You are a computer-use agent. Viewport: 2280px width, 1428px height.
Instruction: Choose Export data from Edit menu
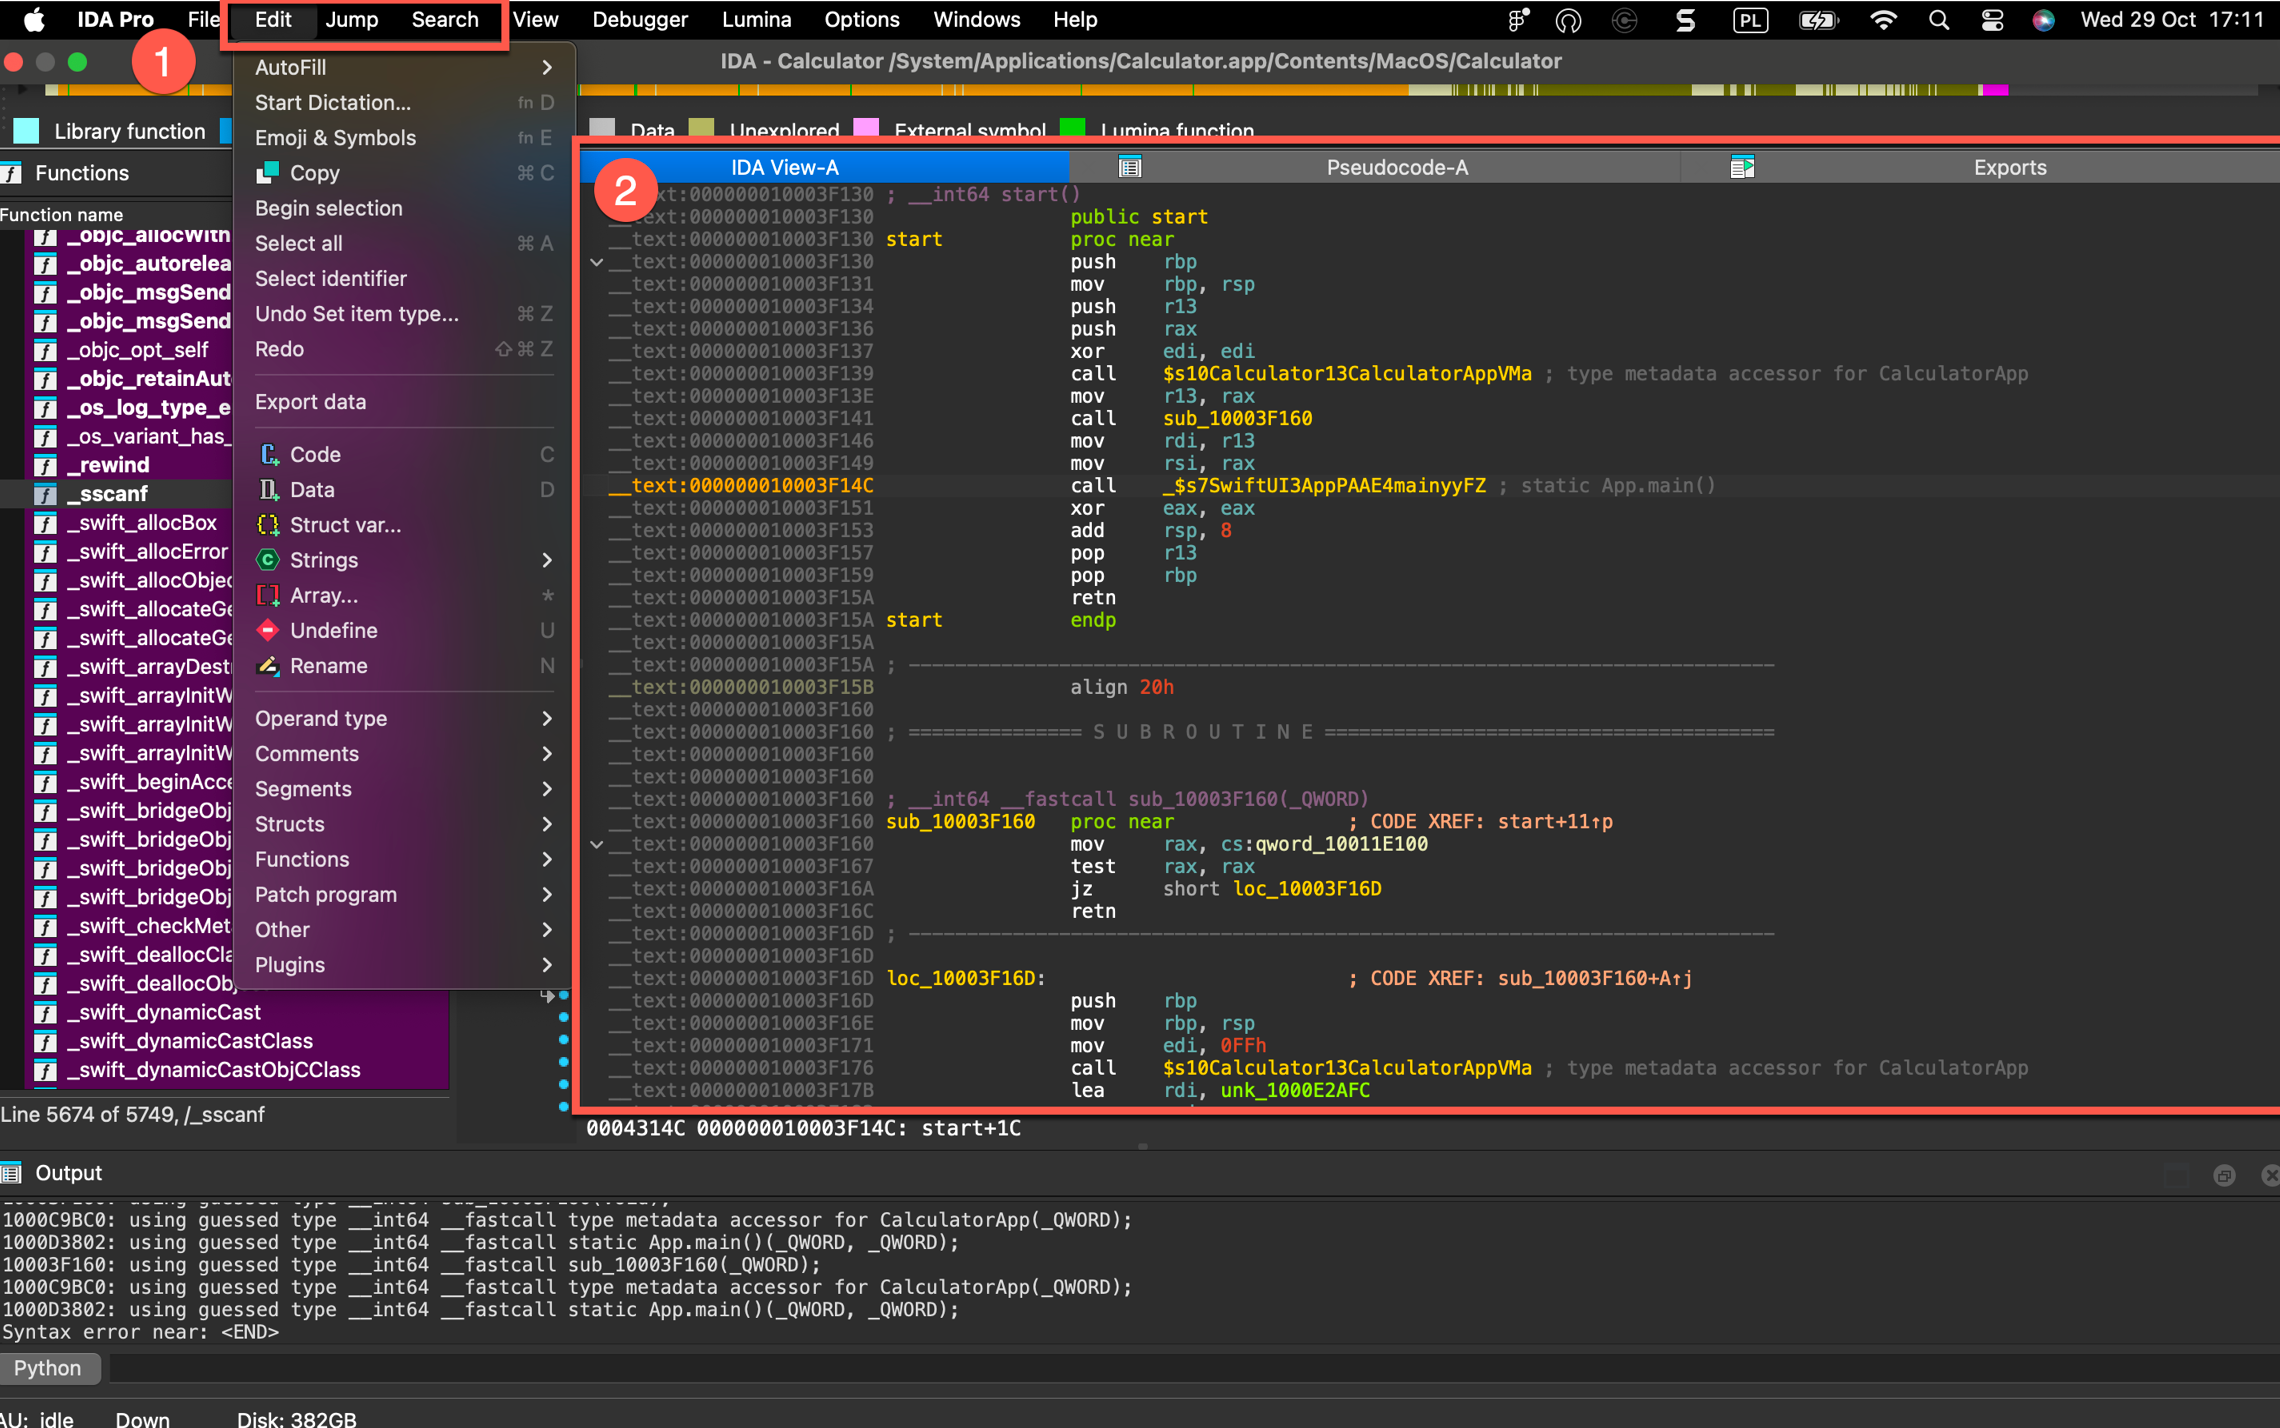click(x=311, y=402)
